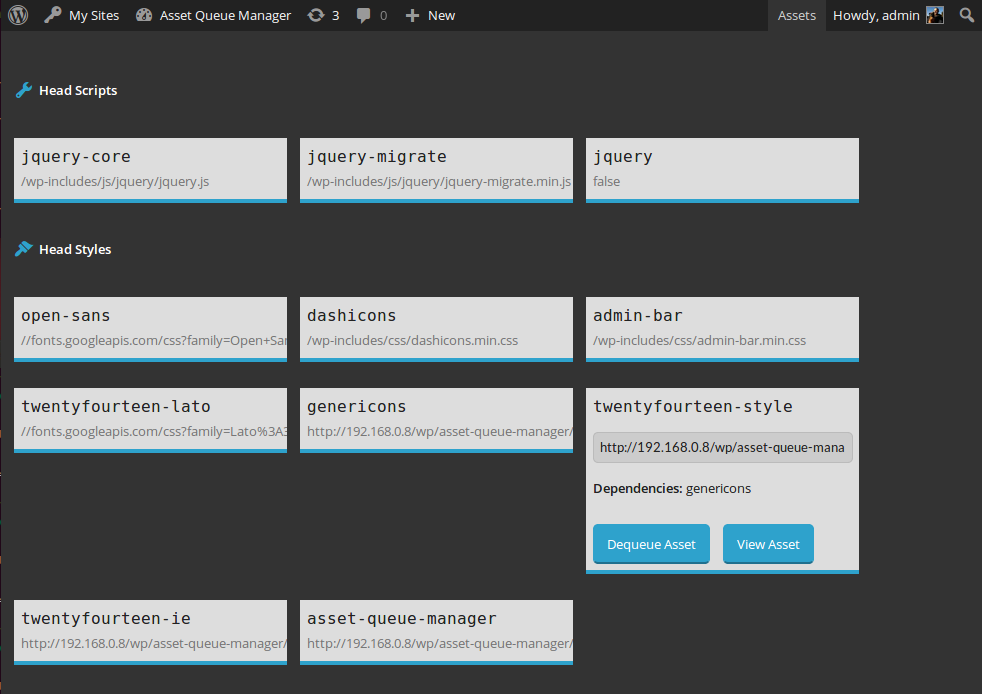Click the 3 pending updates count
The image size is (982, 694).
(x=336, y=16)
